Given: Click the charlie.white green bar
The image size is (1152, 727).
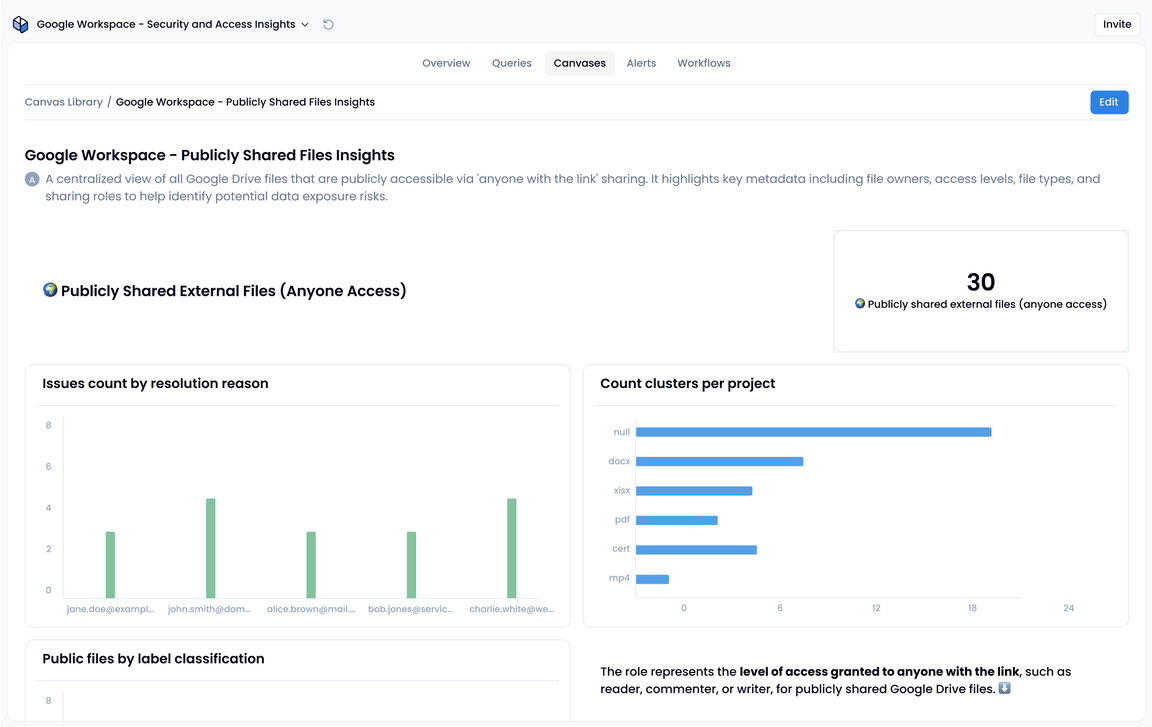Looking at the screenshot, I should pos(511,548).
